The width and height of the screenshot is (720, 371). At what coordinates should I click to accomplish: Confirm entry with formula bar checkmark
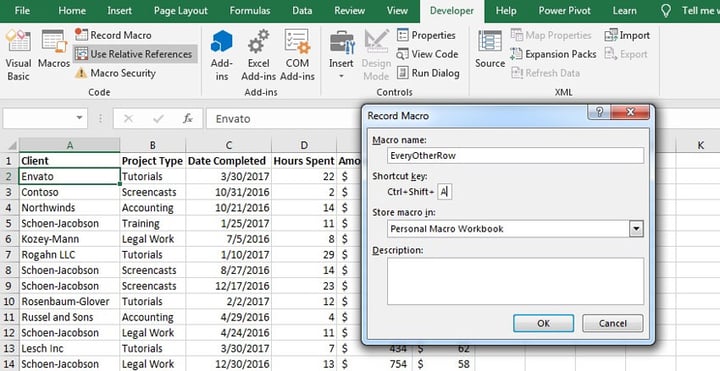coord(158,119)
